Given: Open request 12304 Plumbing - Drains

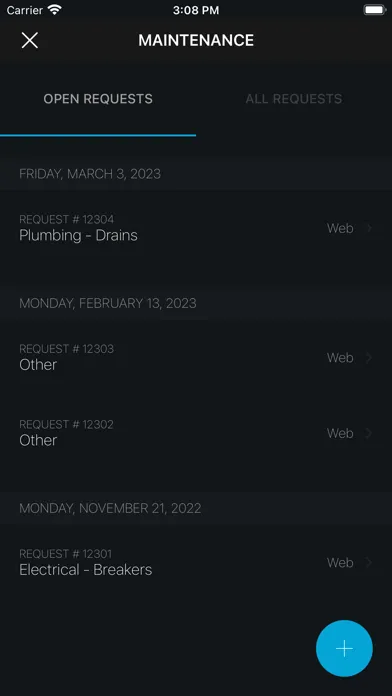Looking at the screenshot, I should coord(196,228).
